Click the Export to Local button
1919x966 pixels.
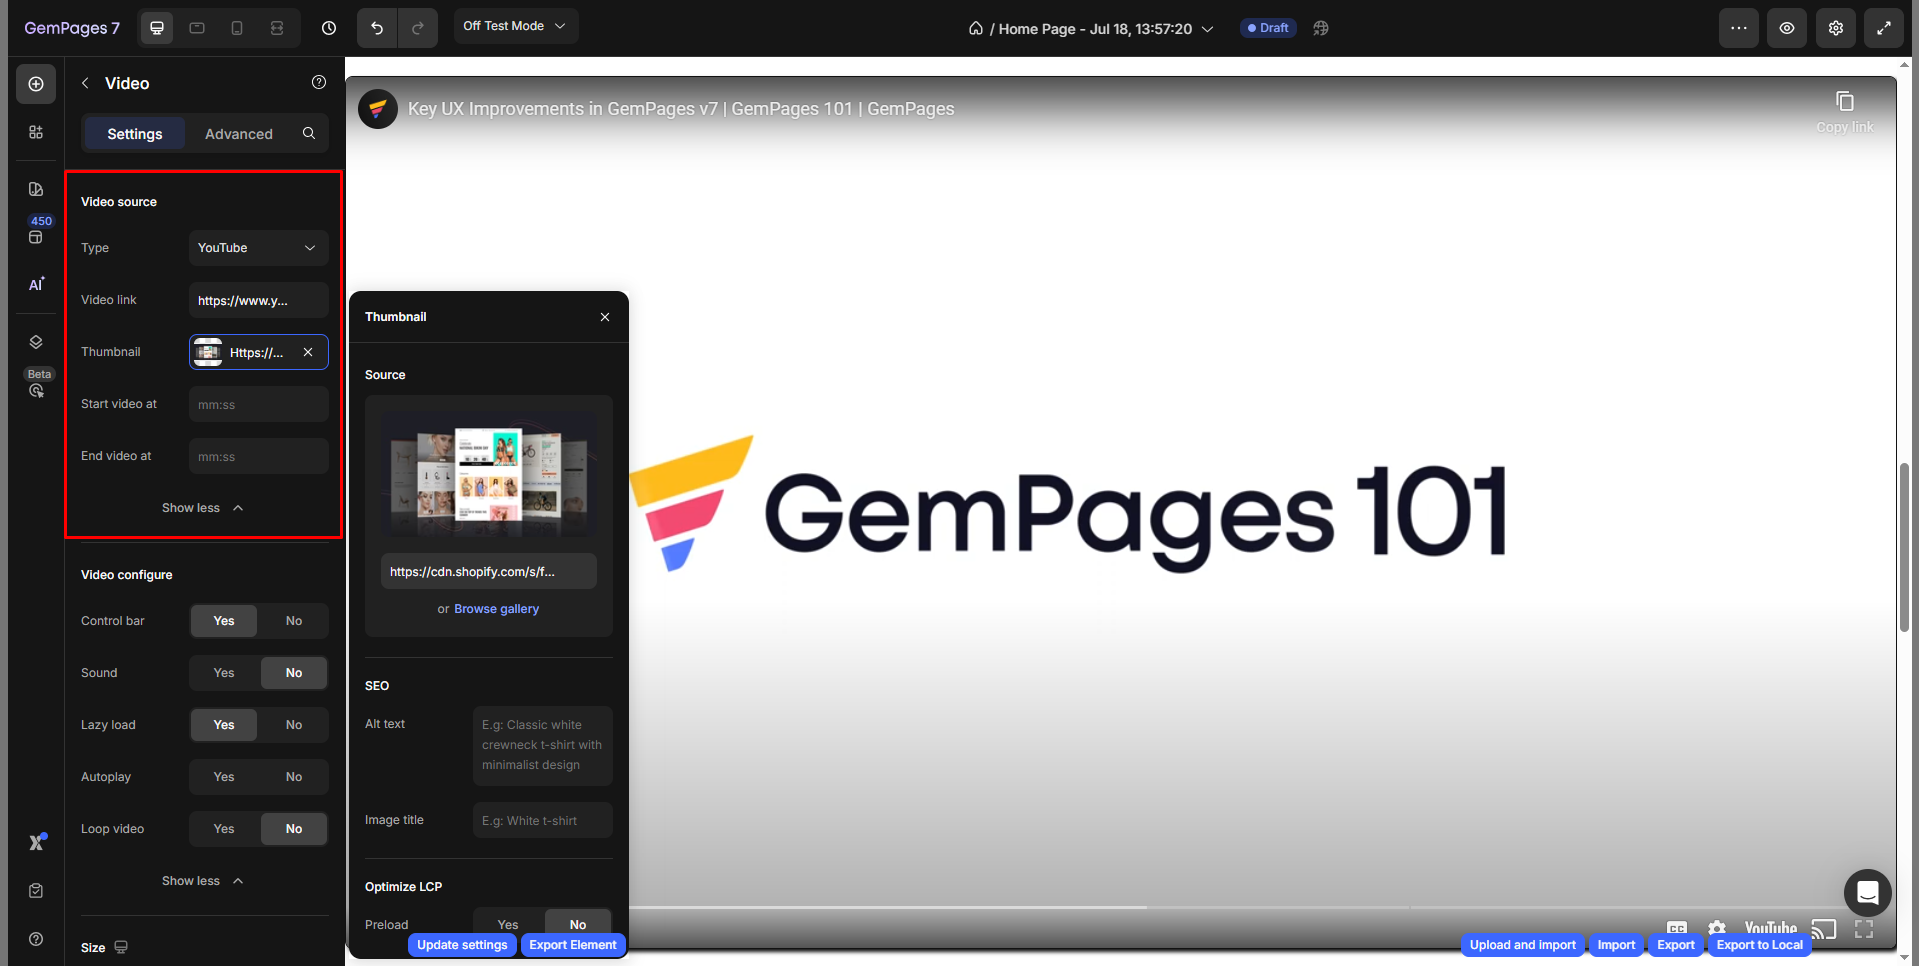(x=1760, y=945)
